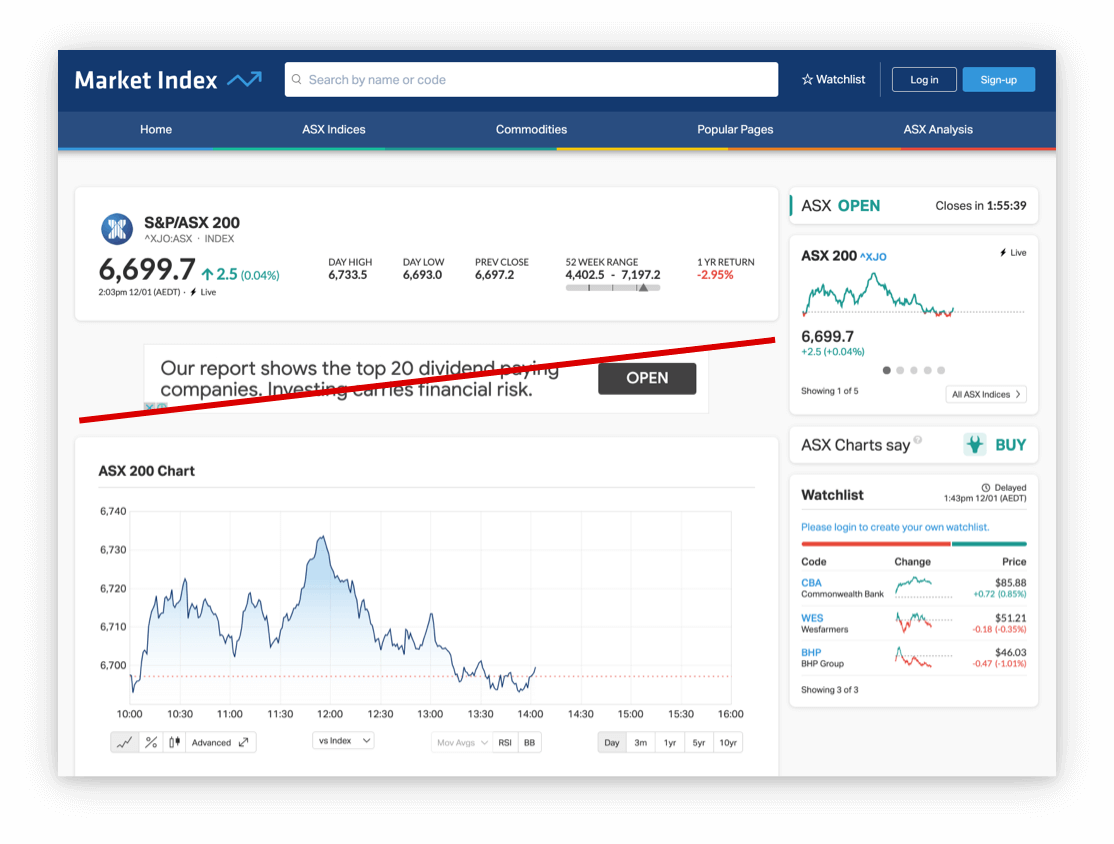Select the candlestick chart type icon
1114x844 pixels.
point(174,742)
